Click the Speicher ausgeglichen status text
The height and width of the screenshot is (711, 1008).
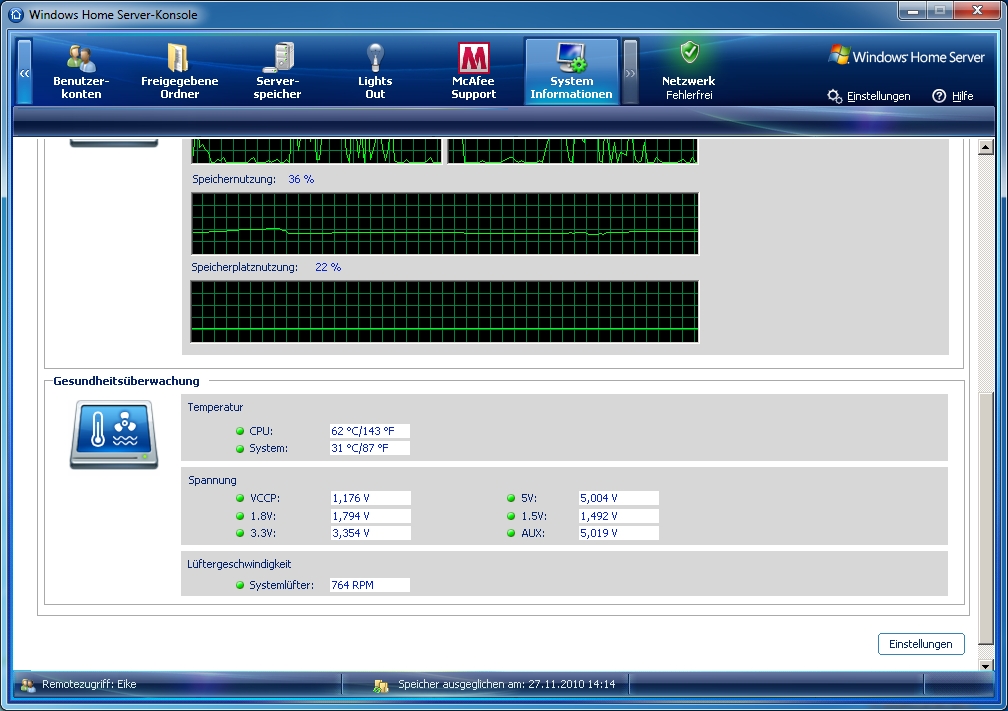click(x=507, y=685)
